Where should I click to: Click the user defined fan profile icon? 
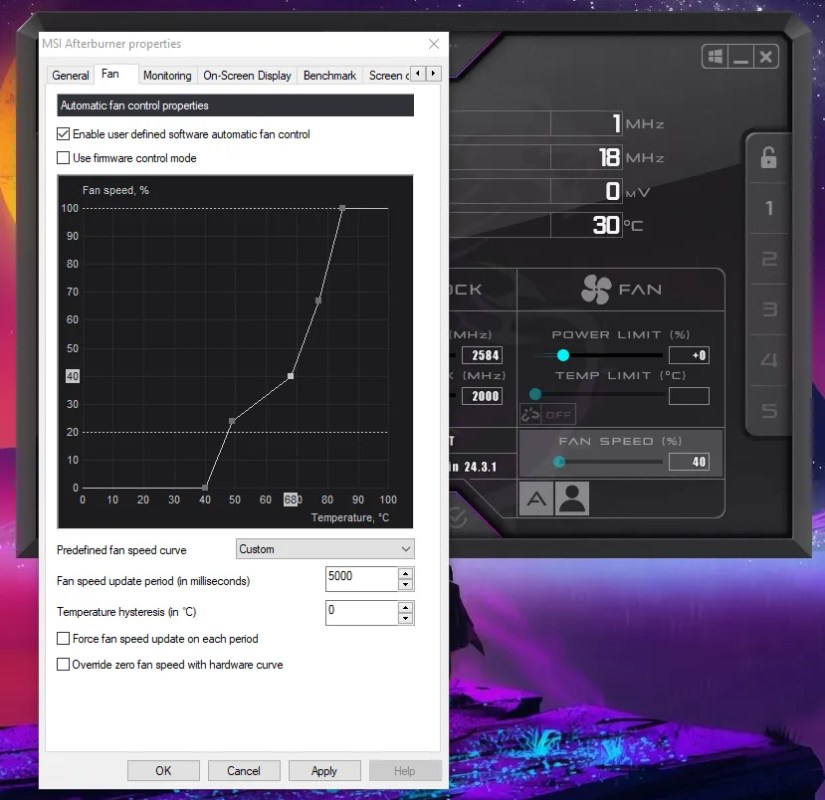572,498
